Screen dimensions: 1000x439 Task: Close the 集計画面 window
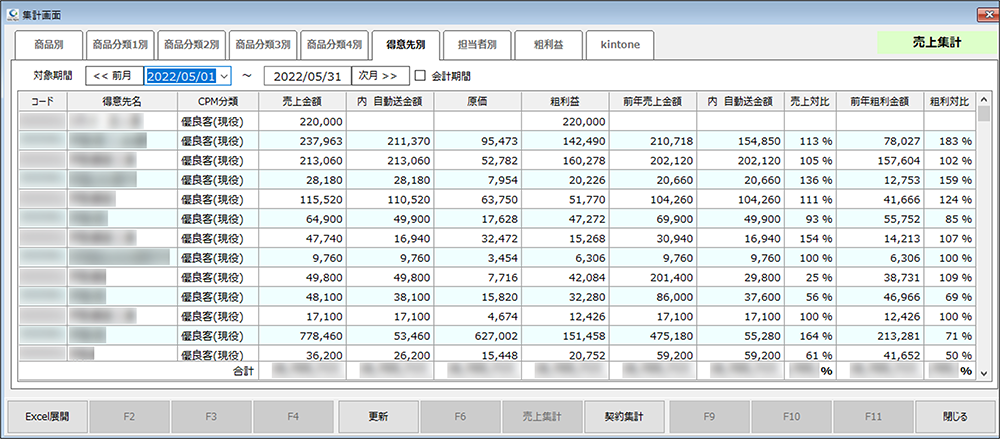pos(982,10)
